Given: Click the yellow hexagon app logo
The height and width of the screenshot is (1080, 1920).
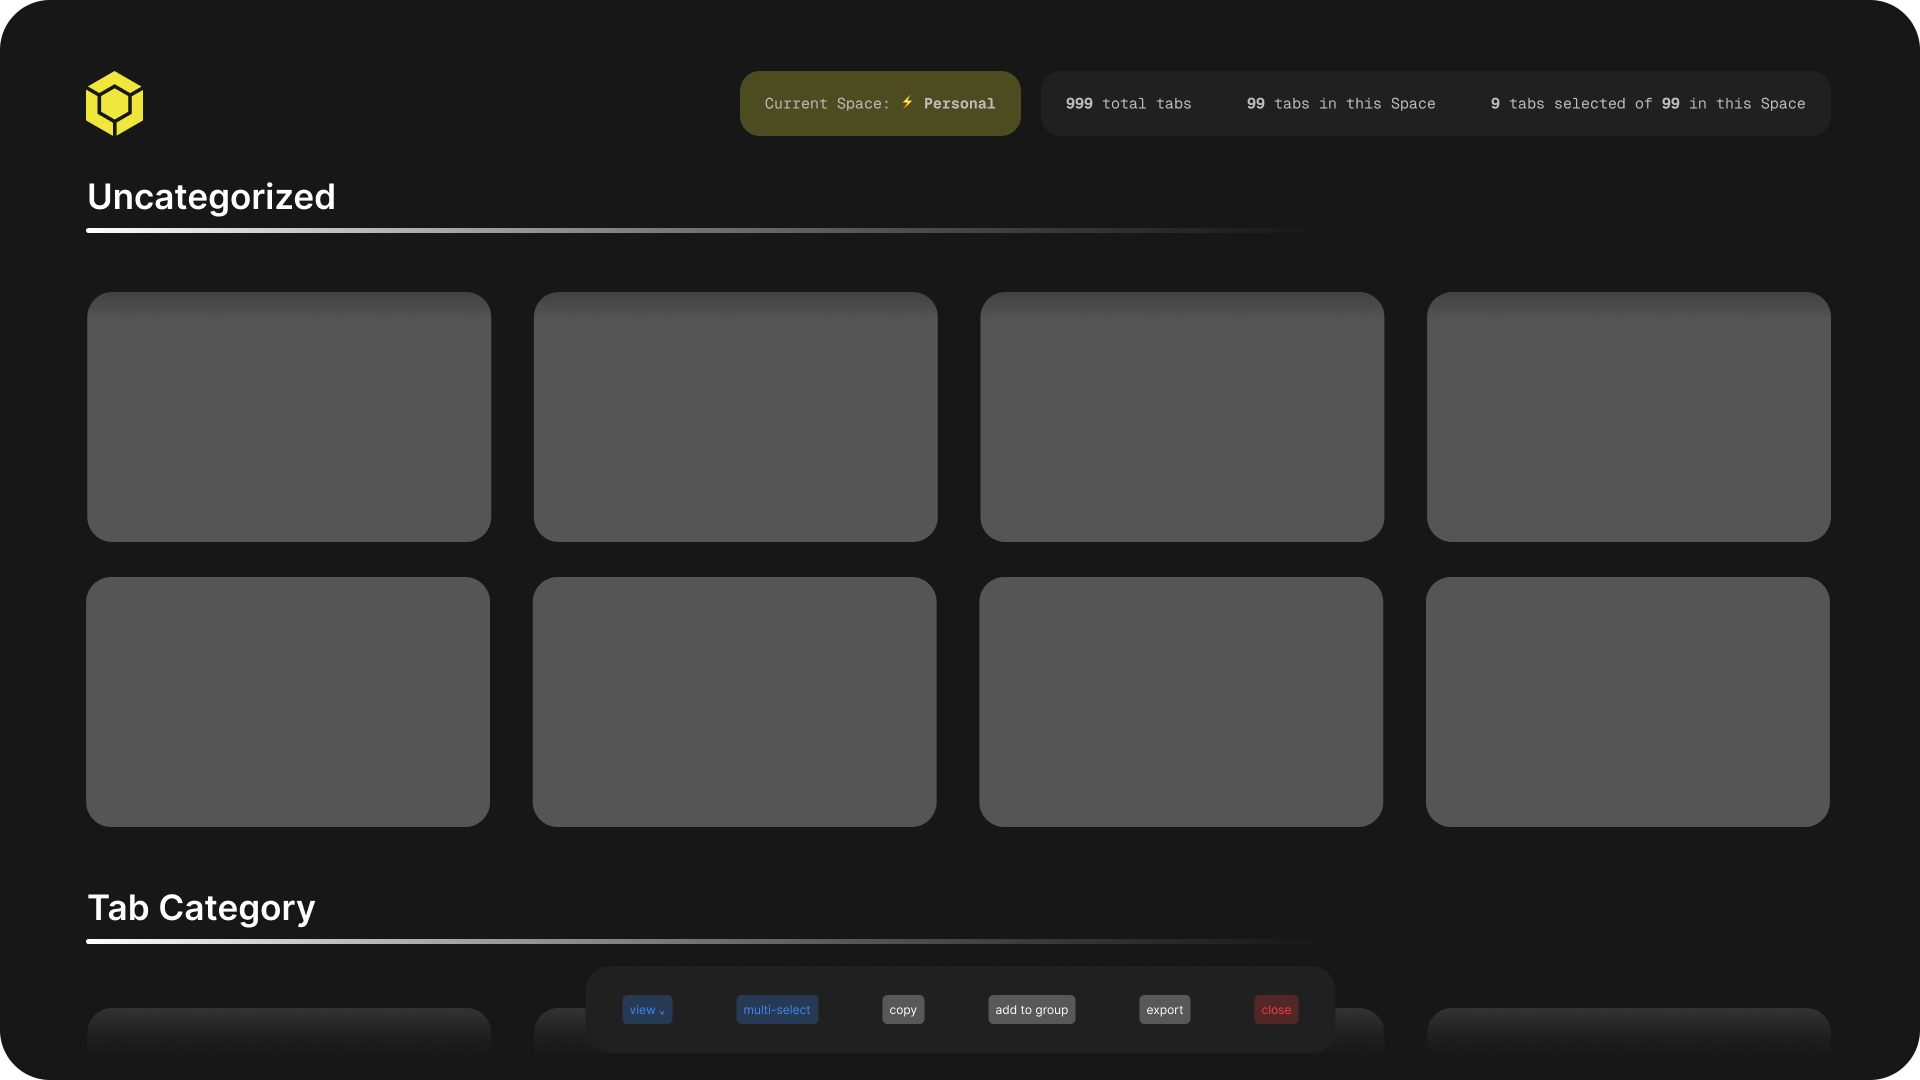Looking at the screenshot, I should (x=114, y=103).
